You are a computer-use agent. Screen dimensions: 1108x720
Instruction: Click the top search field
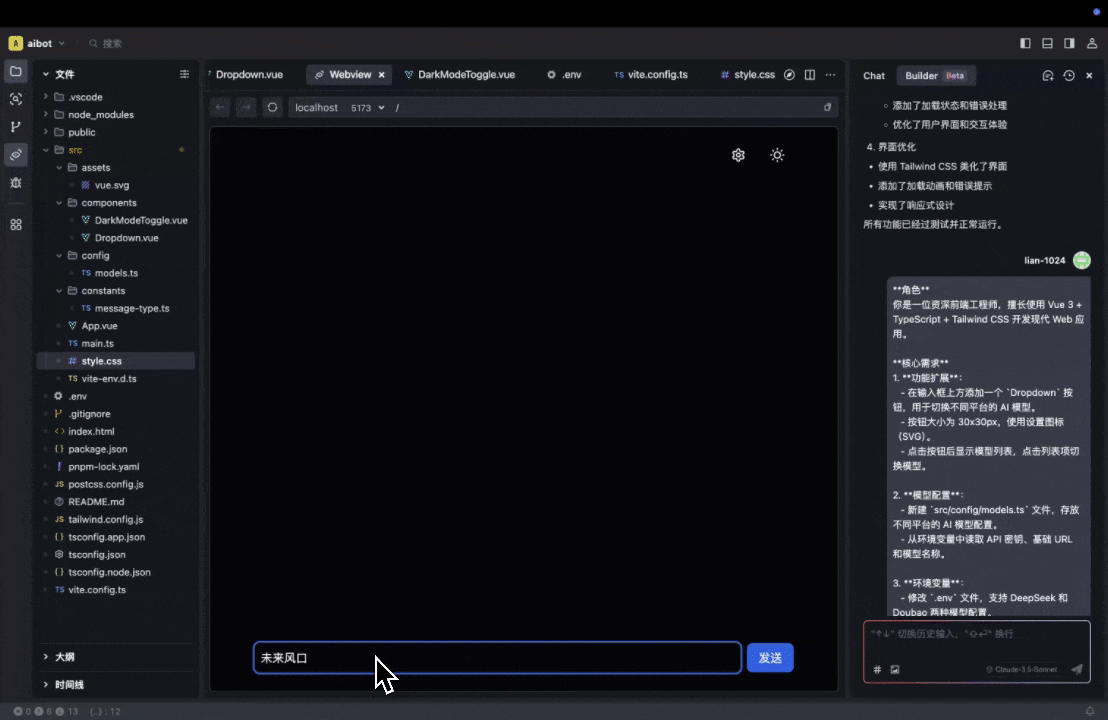pos(106,43)
